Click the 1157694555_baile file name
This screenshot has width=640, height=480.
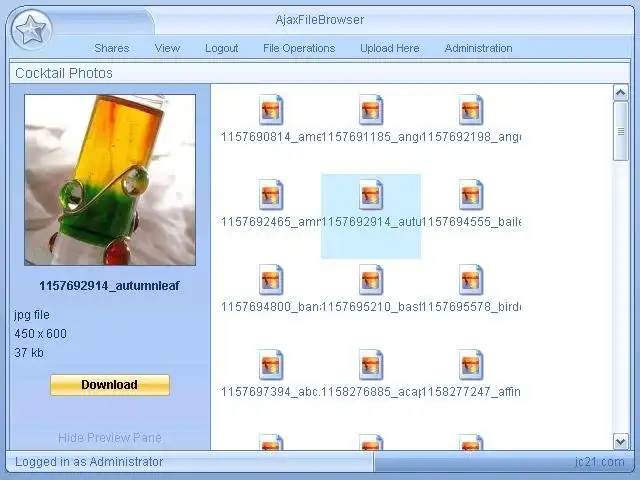click(x=471, y=222)
